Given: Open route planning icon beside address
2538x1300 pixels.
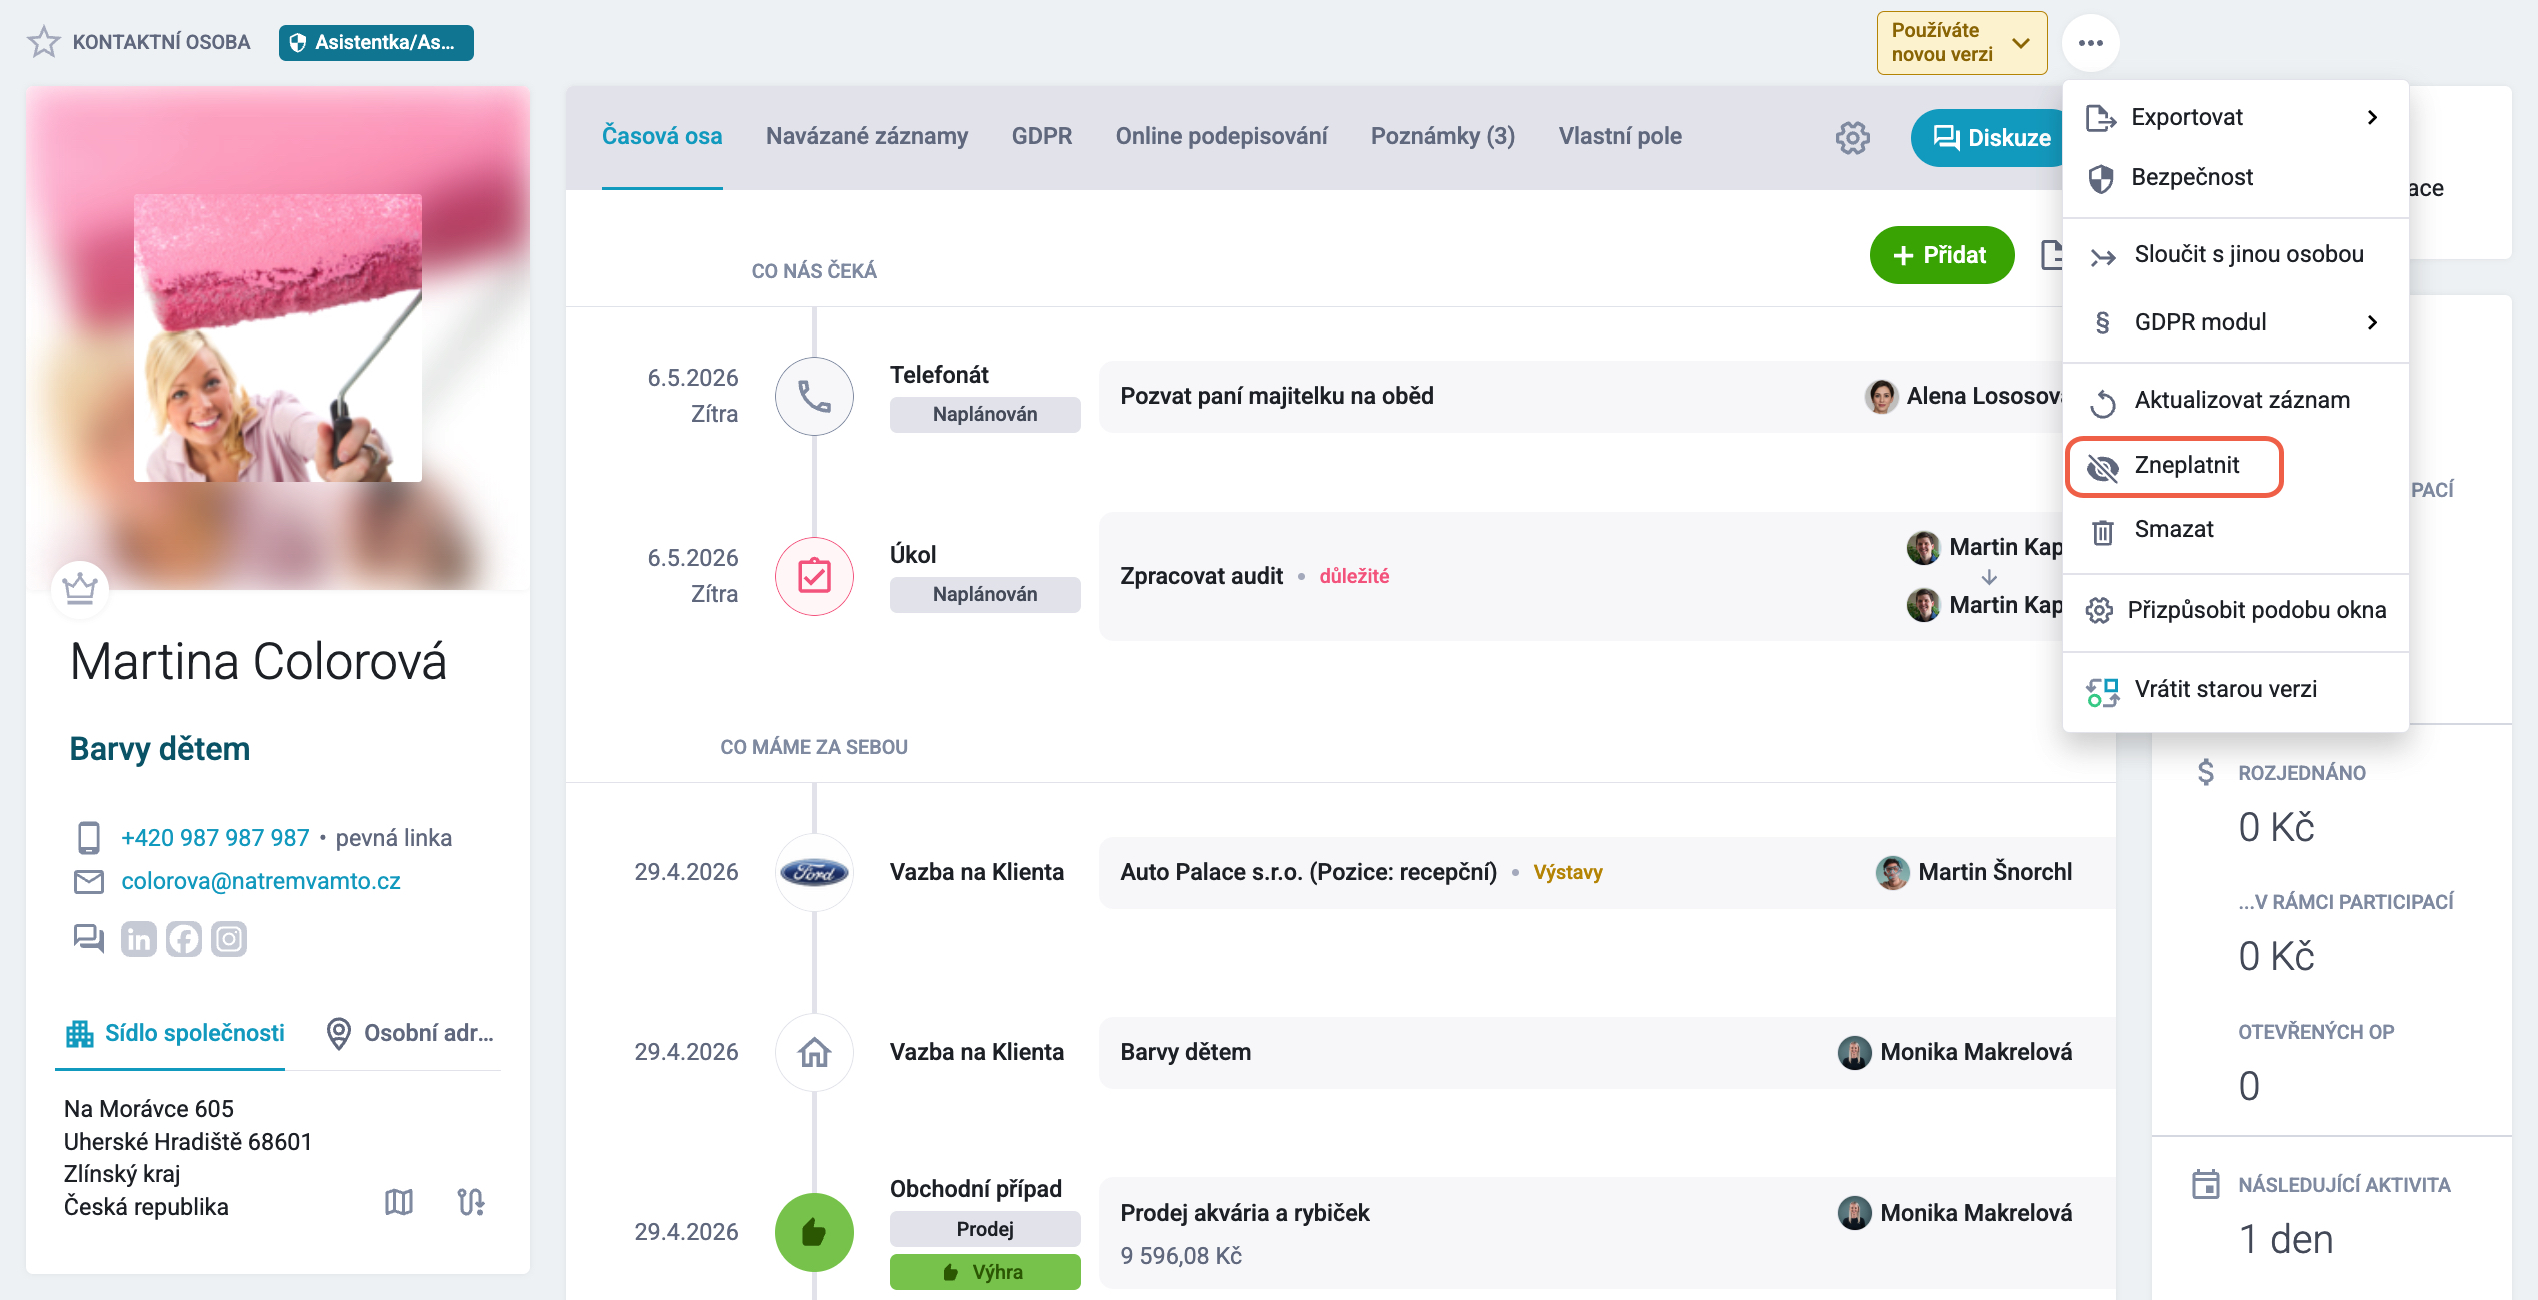Looking at the screenshot, I should (471, 1201).
